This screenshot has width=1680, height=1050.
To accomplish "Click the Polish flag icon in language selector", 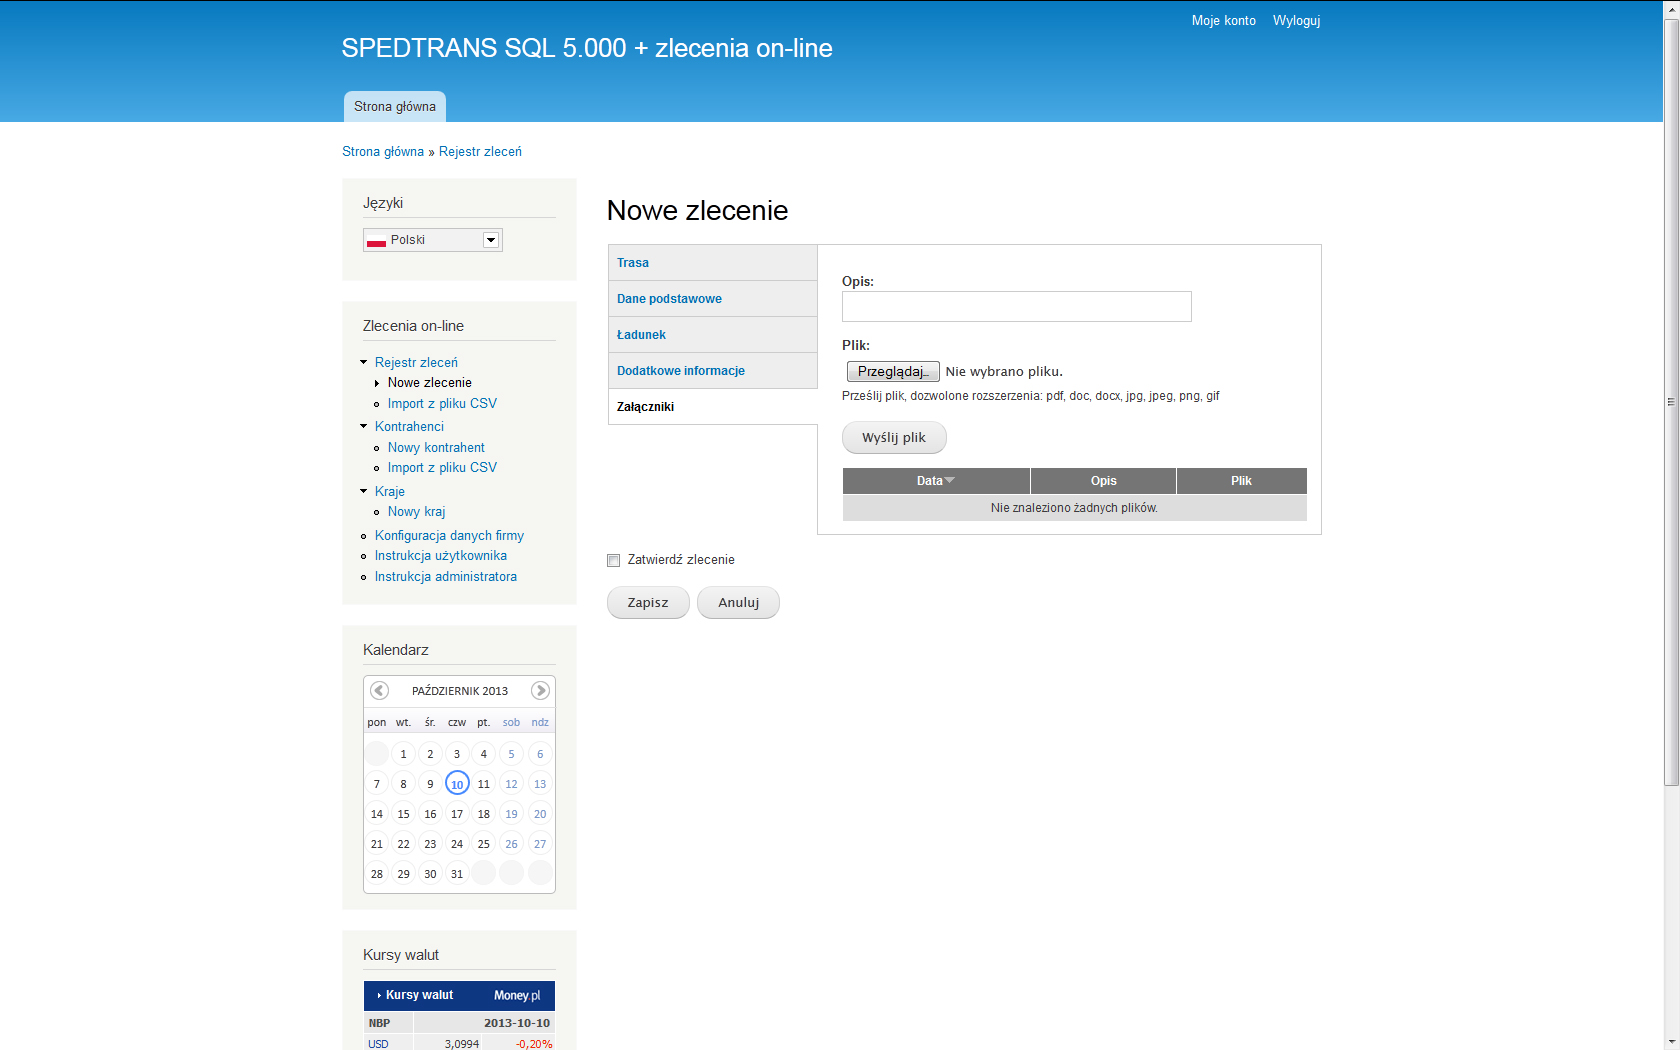I will tap(376, 240).
